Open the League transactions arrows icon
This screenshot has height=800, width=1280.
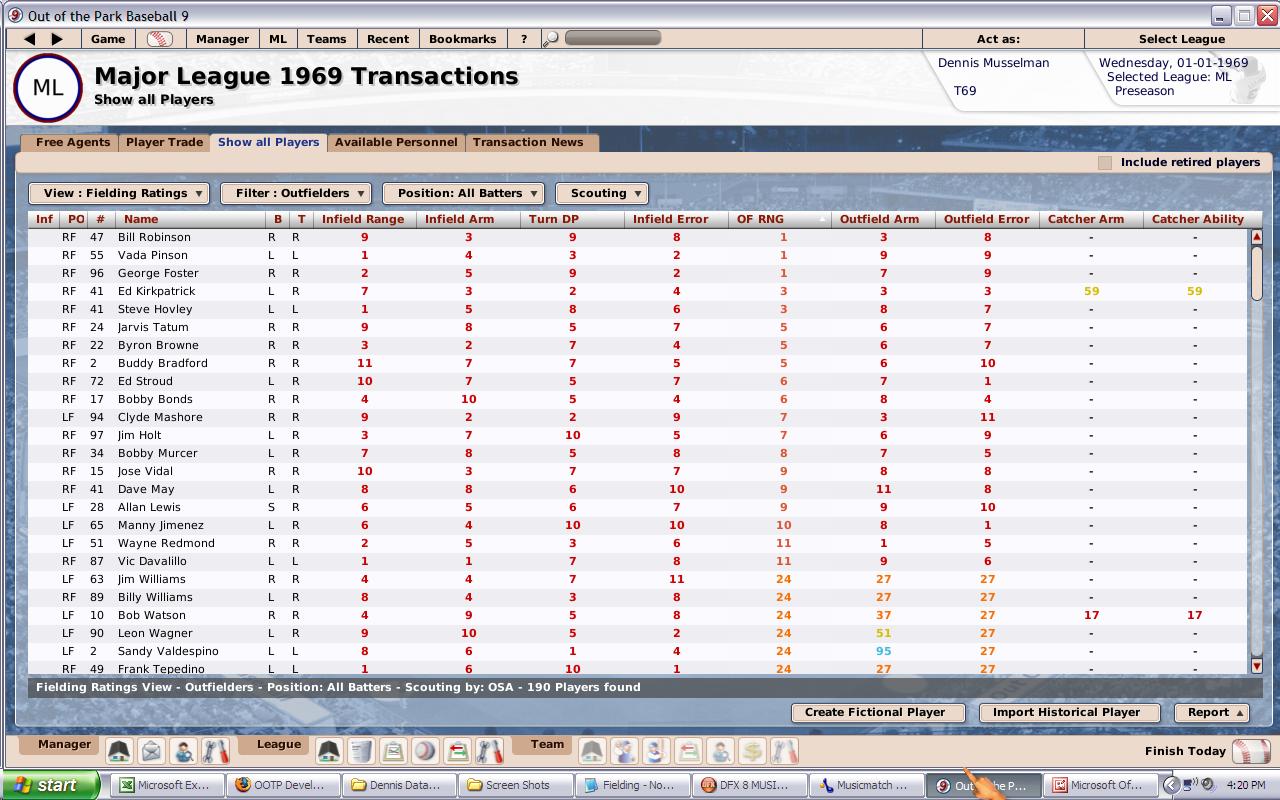(x=457, y=751)
